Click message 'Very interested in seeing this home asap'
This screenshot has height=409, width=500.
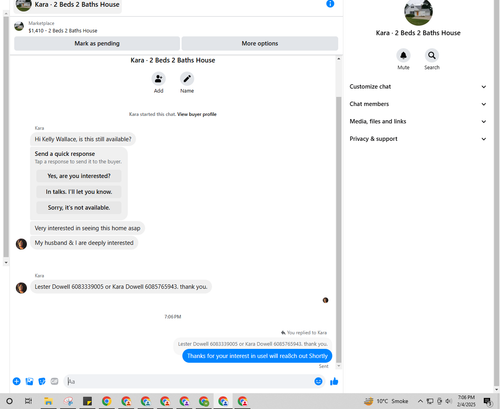click(87, 228)
